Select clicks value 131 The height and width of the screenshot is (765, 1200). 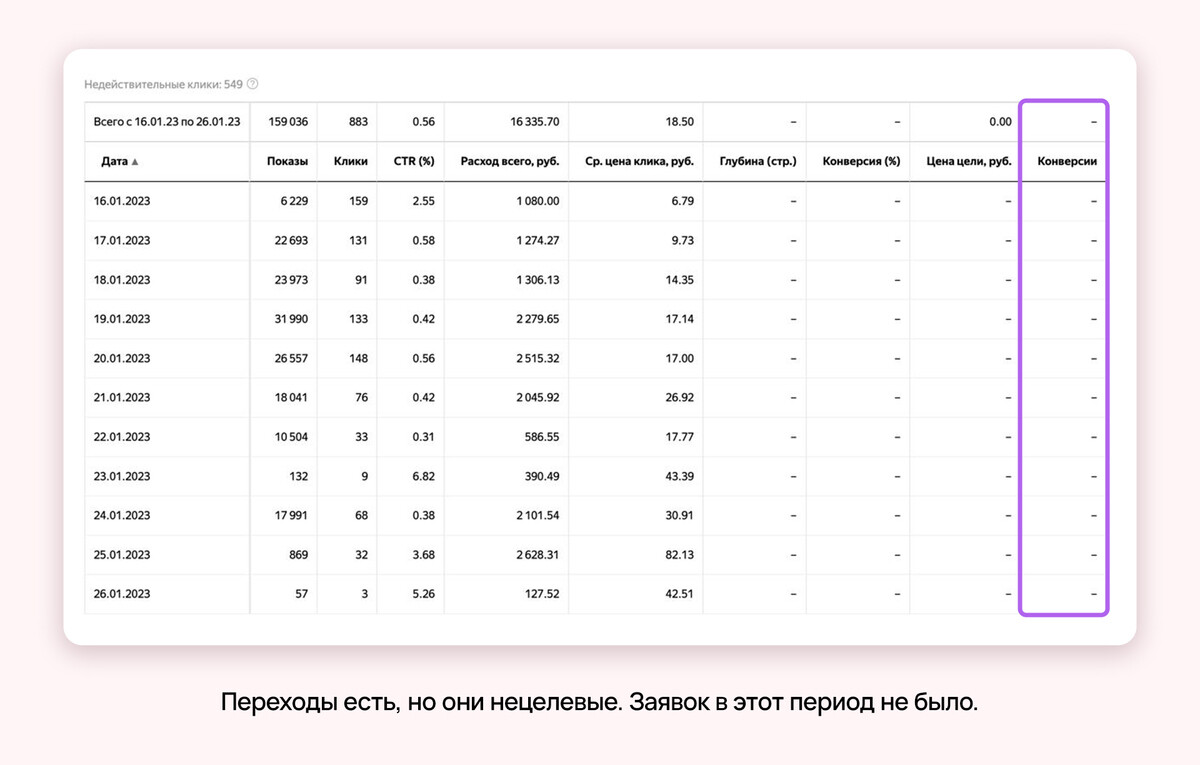[358, 241]
